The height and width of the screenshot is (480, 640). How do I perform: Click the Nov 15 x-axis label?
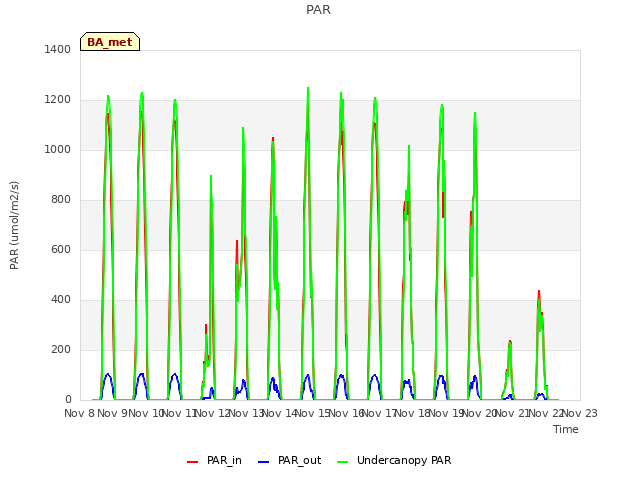tap(313, 413)
